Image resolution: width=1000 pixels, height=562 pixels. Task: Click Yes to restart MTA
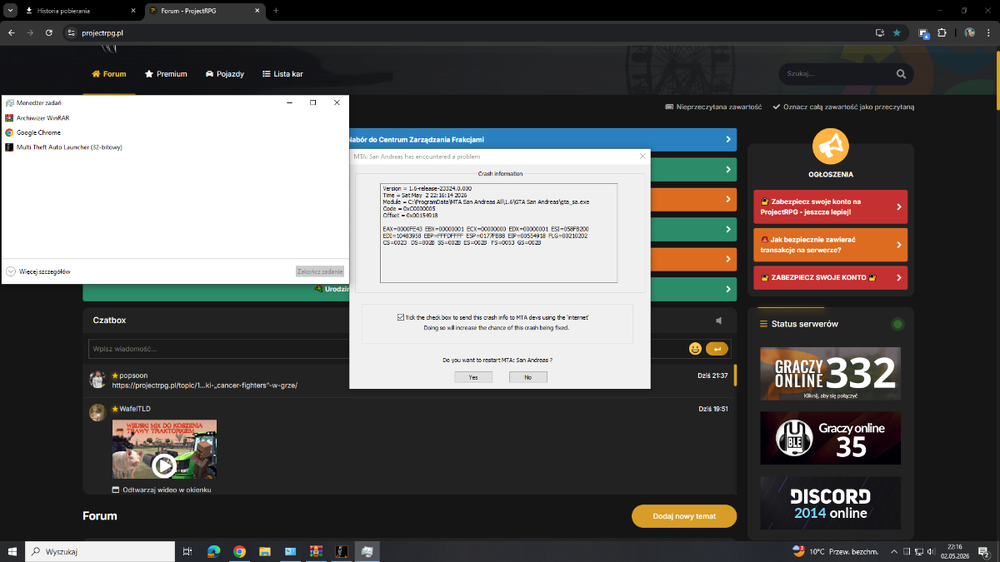473,377
